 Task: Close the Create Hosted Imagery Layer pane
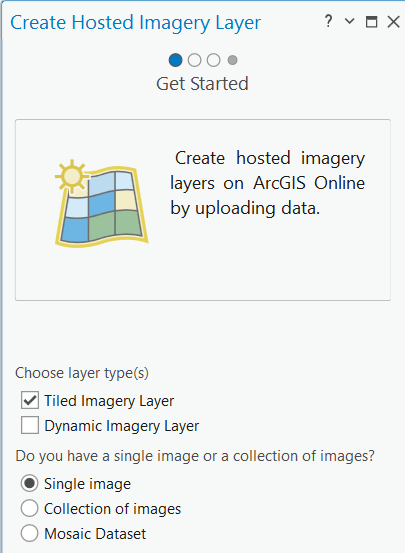(393, 22)
